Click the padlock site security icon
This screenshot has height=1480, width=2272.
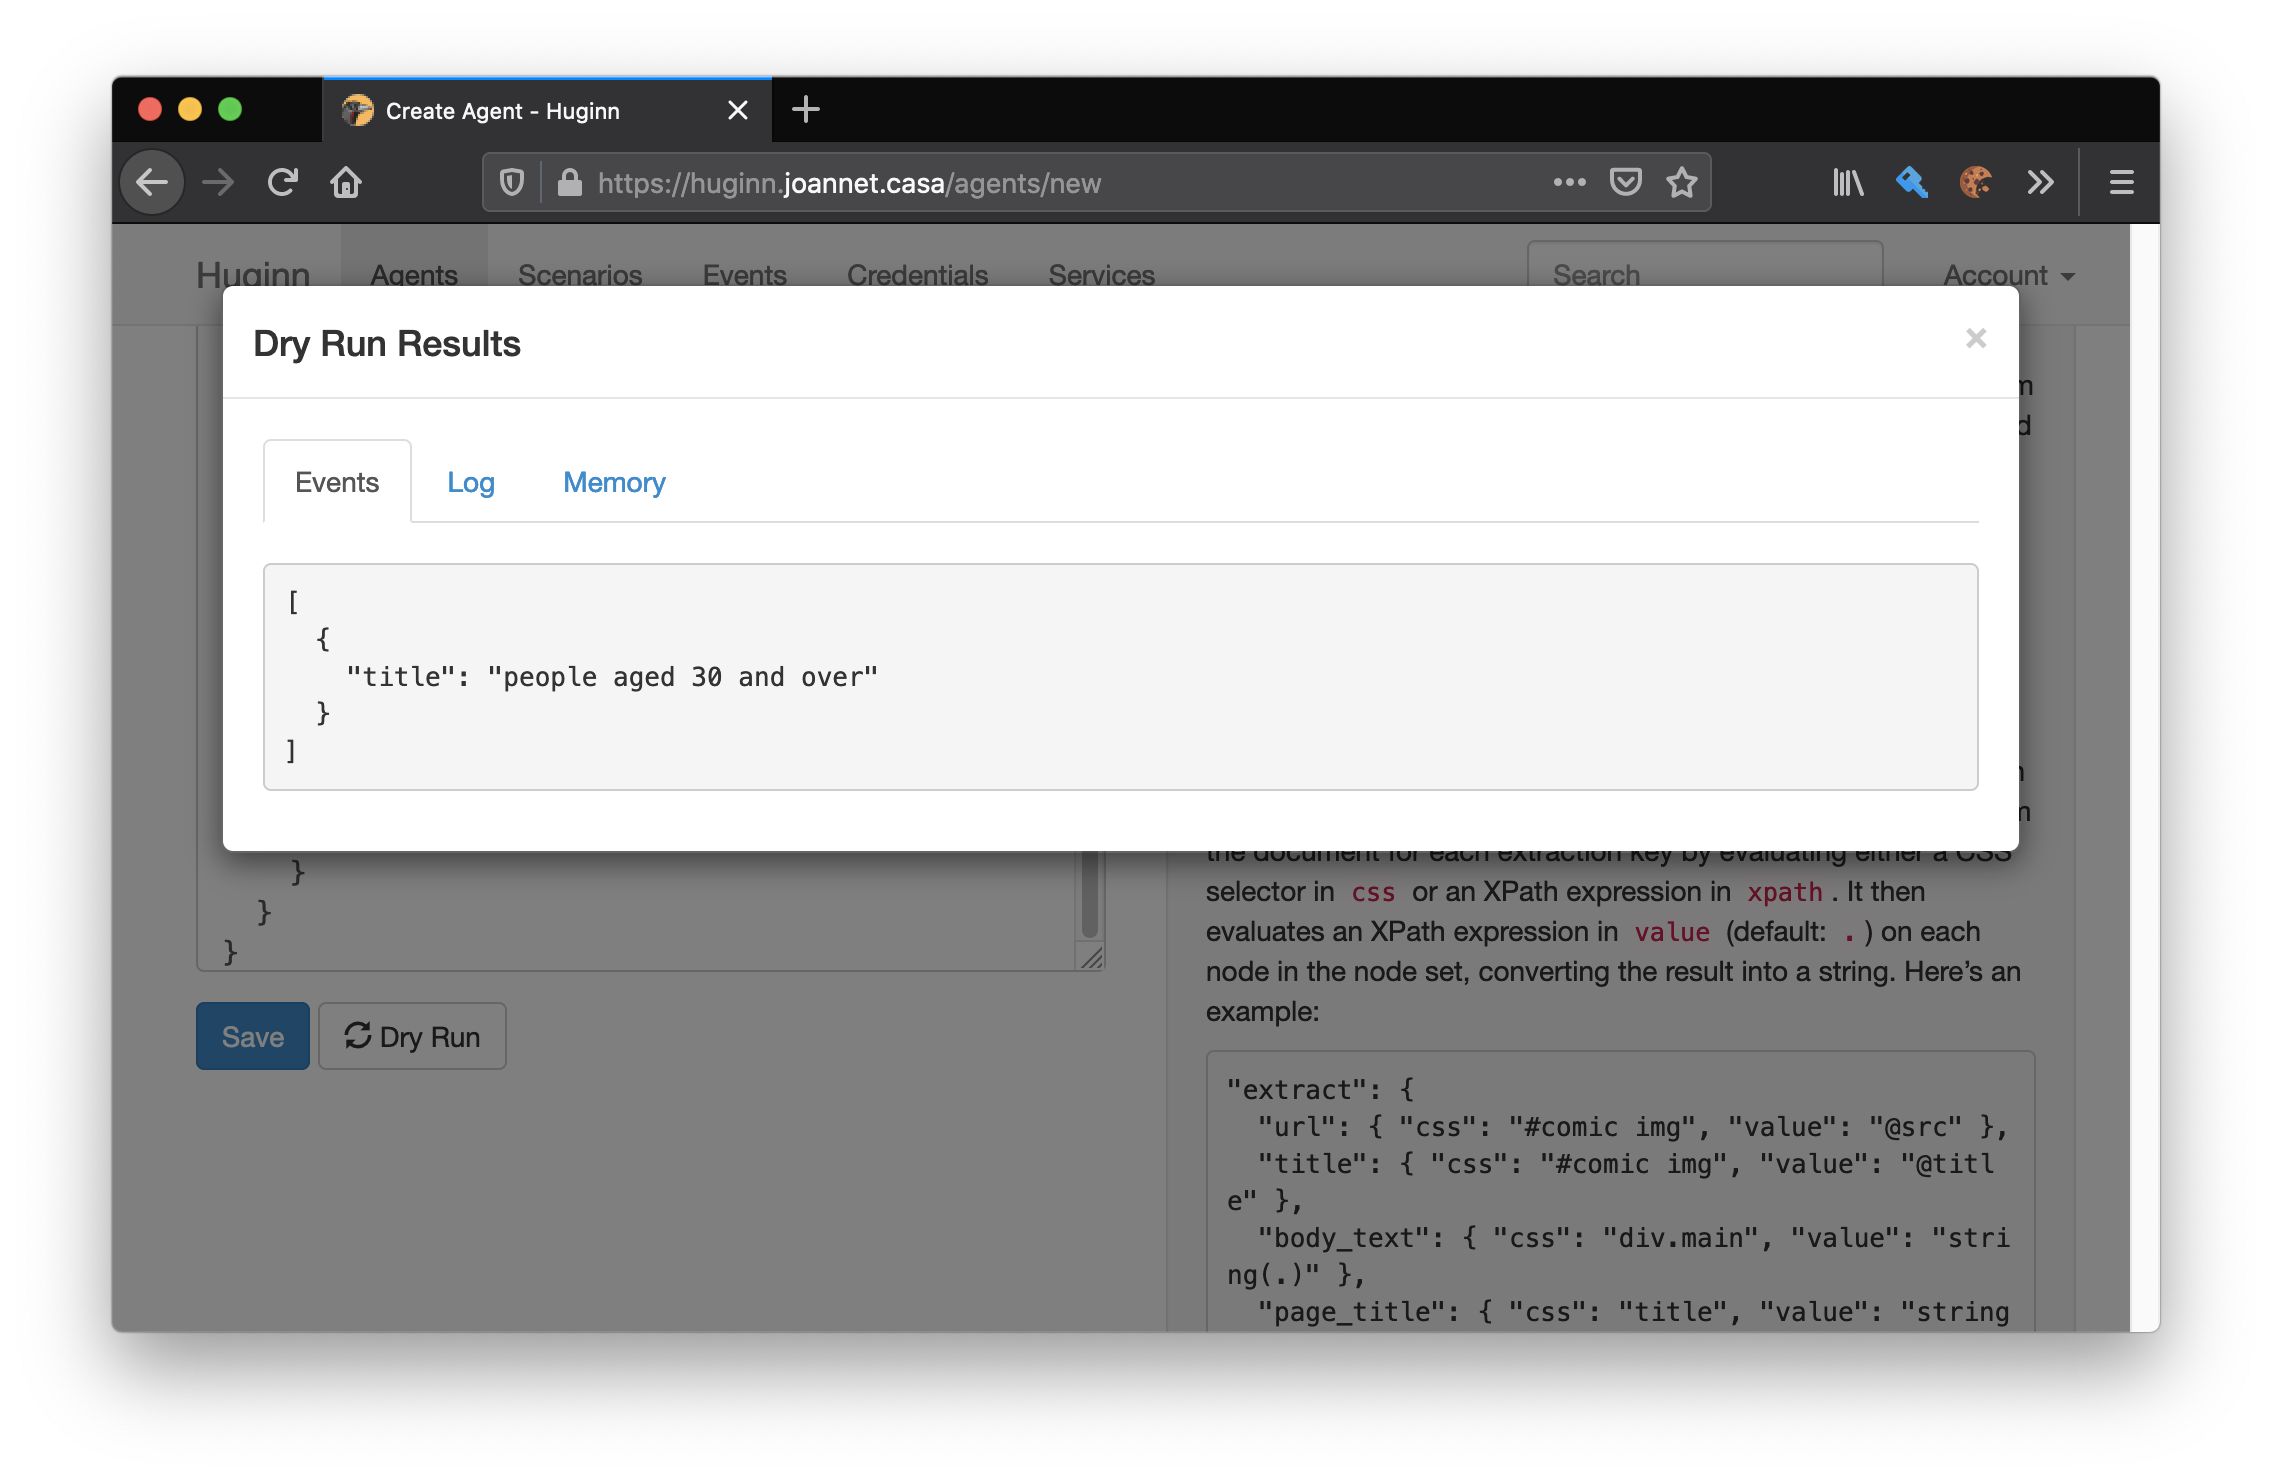[x=570, y=183]
